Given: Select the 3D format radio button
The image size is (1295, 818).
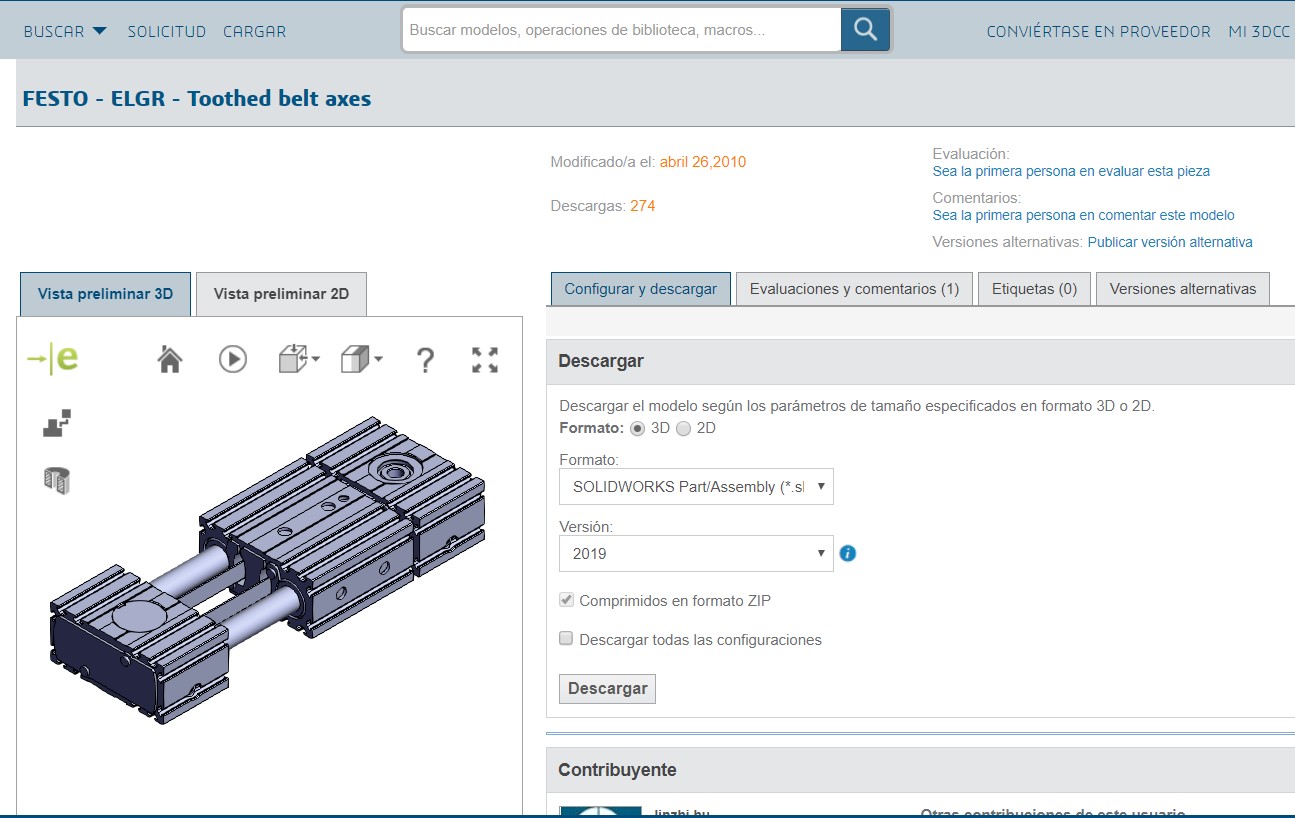Looking at the screenshot, I should (x=637, y=428).
